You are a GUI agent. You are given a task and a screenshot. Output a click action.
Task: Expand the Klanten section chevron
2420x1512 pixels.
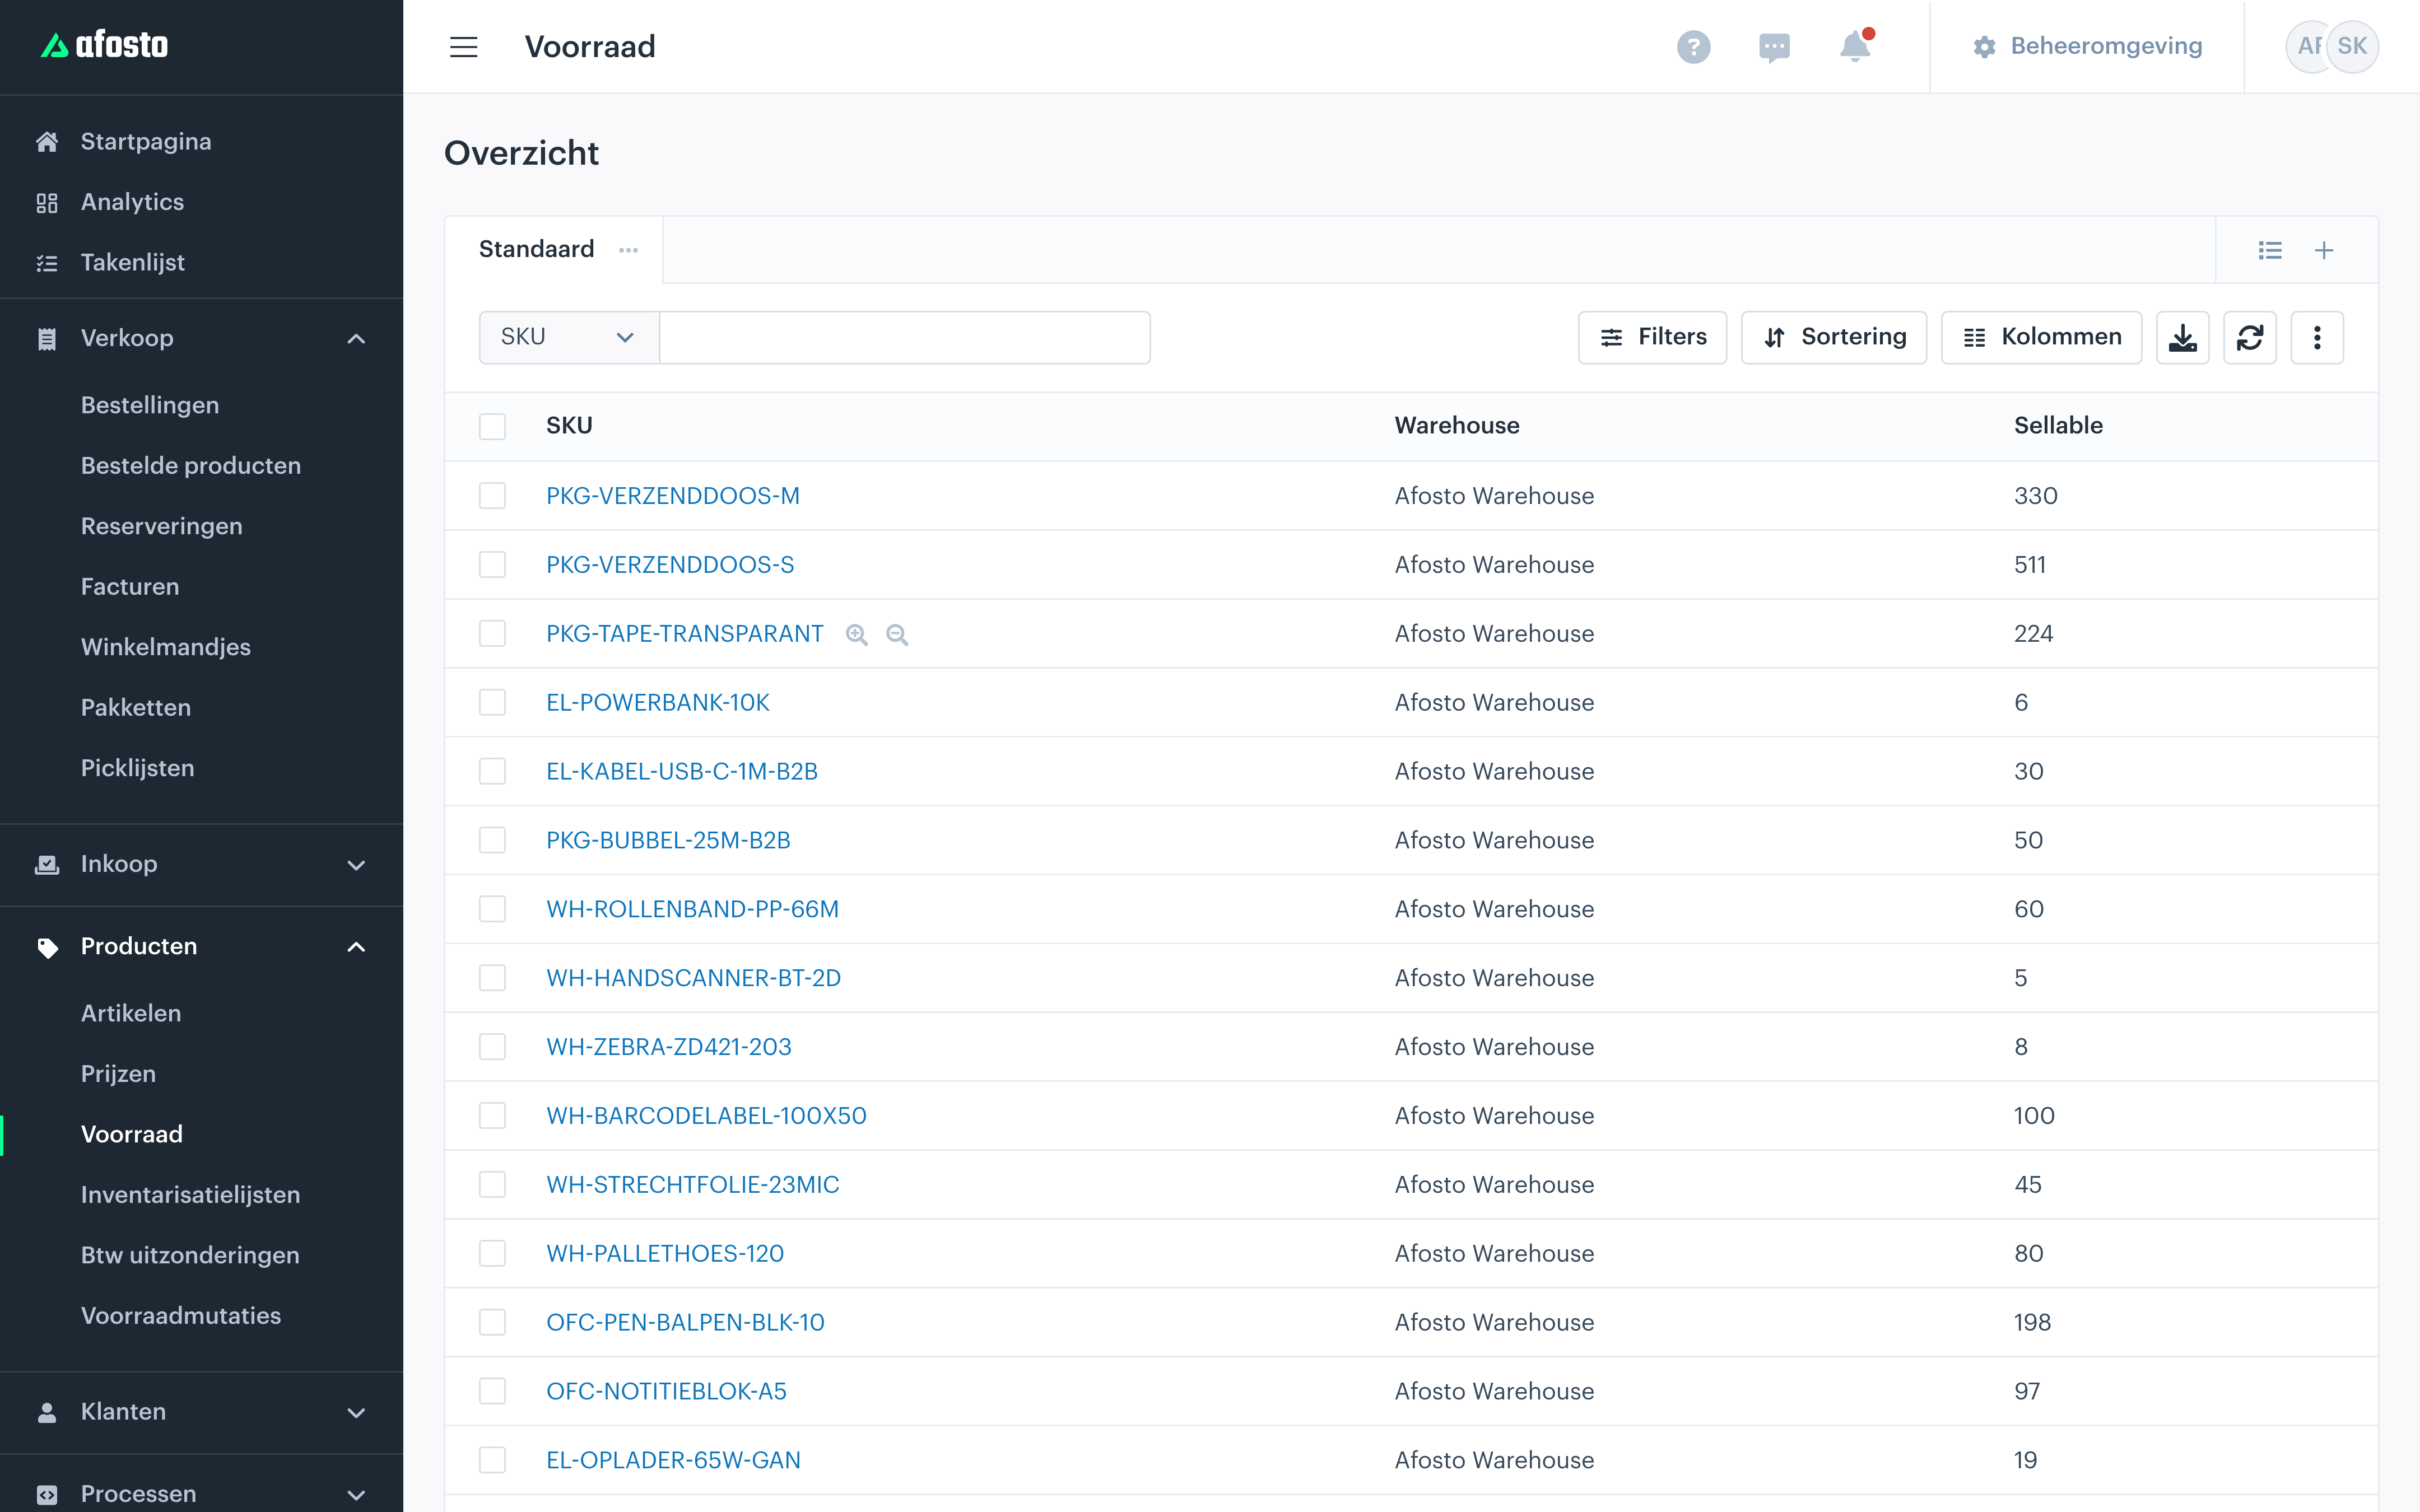[356, 1413]
